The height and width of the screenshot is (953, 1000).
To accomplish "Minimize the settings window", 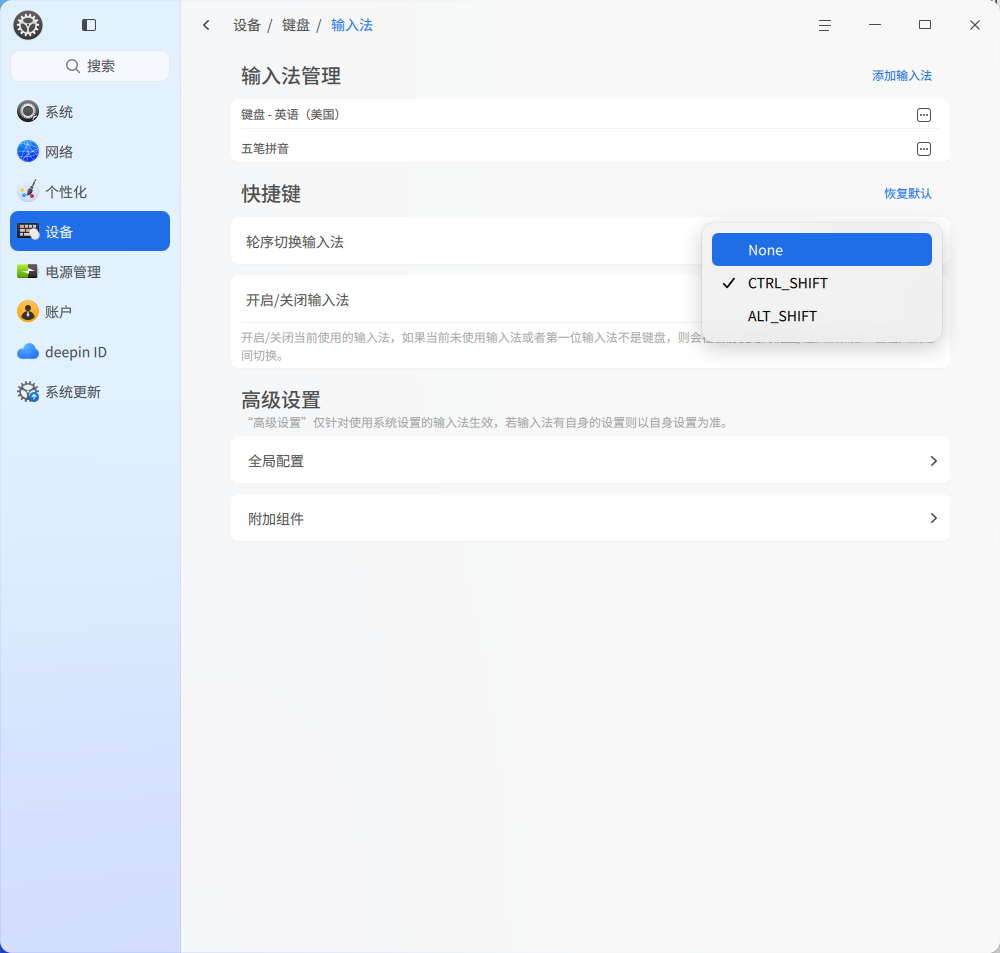I will pyautogui.click(x=874, y=25).
